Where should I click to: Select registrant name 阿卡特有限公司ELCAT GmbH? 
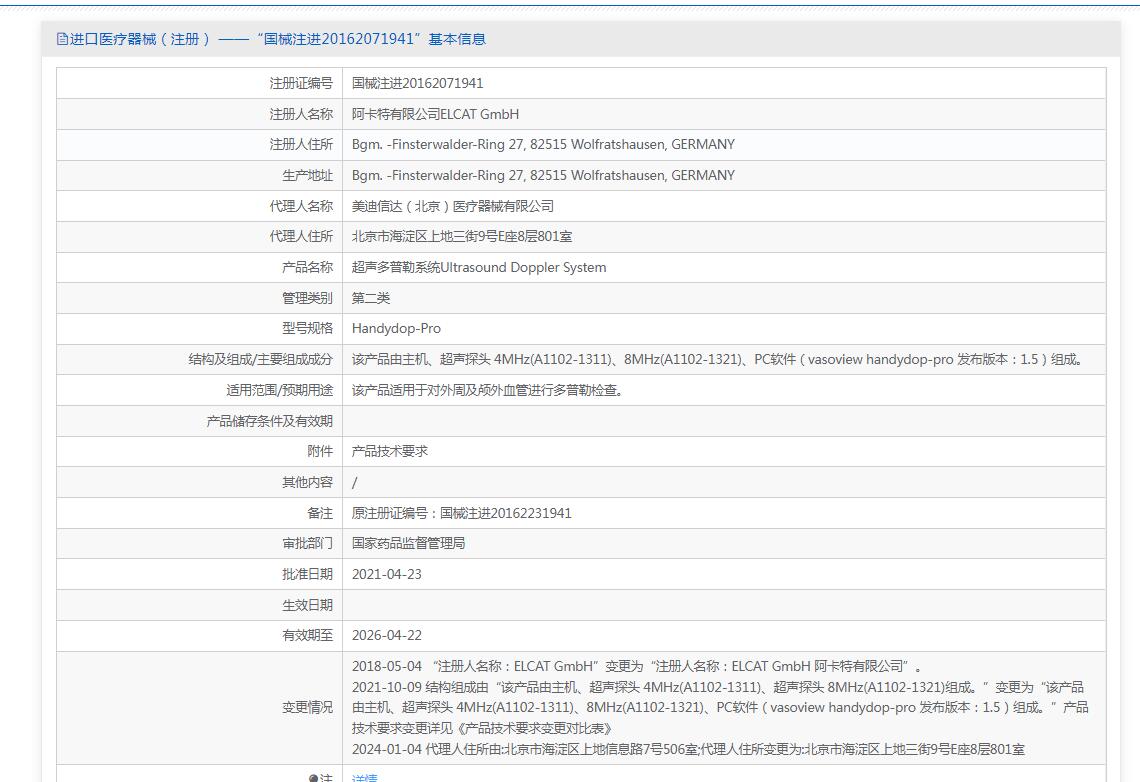point(435,114)
